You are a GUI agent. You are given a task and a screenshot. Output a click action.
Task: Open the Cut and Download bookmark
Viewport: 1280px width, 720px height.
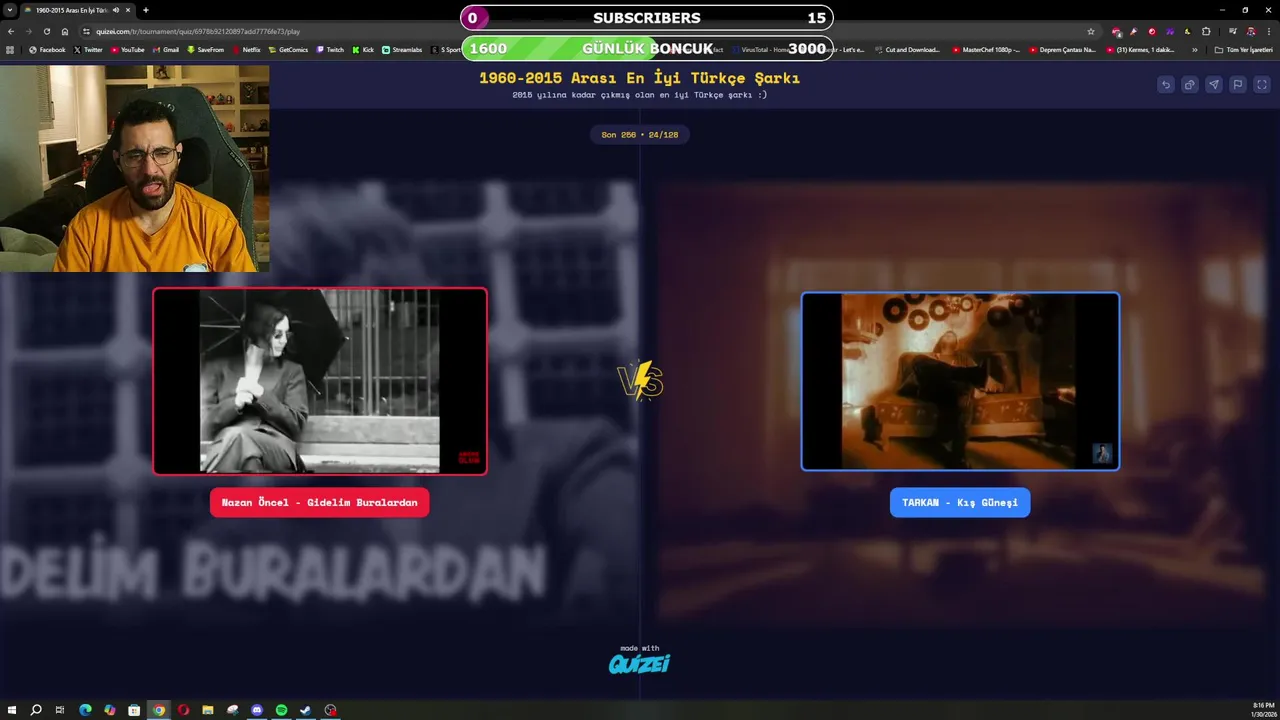pyautogui.click(x=907, y=49)
